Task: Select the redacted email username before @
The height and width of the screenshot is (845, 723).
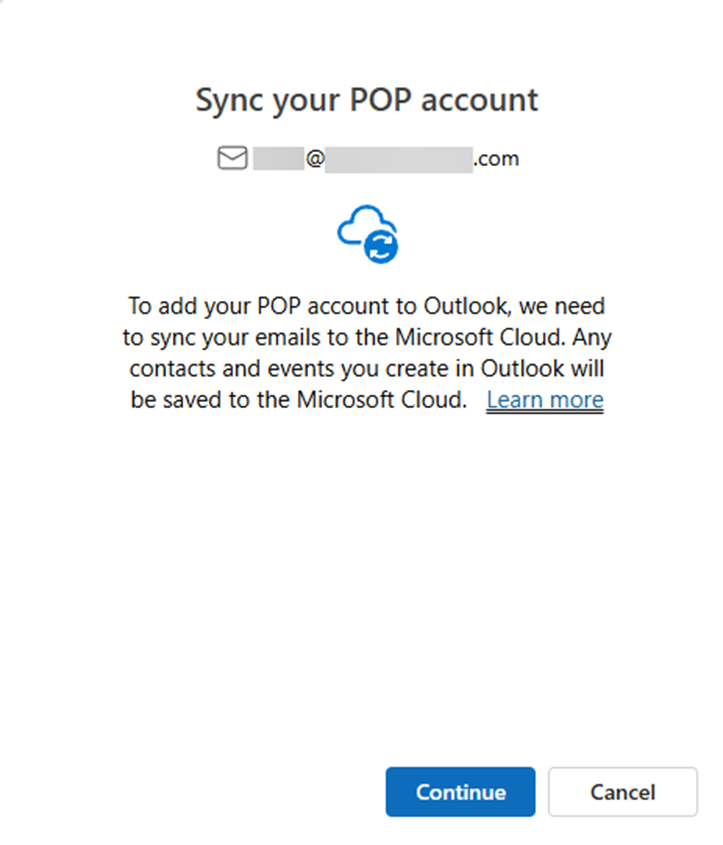Action: 278,158
